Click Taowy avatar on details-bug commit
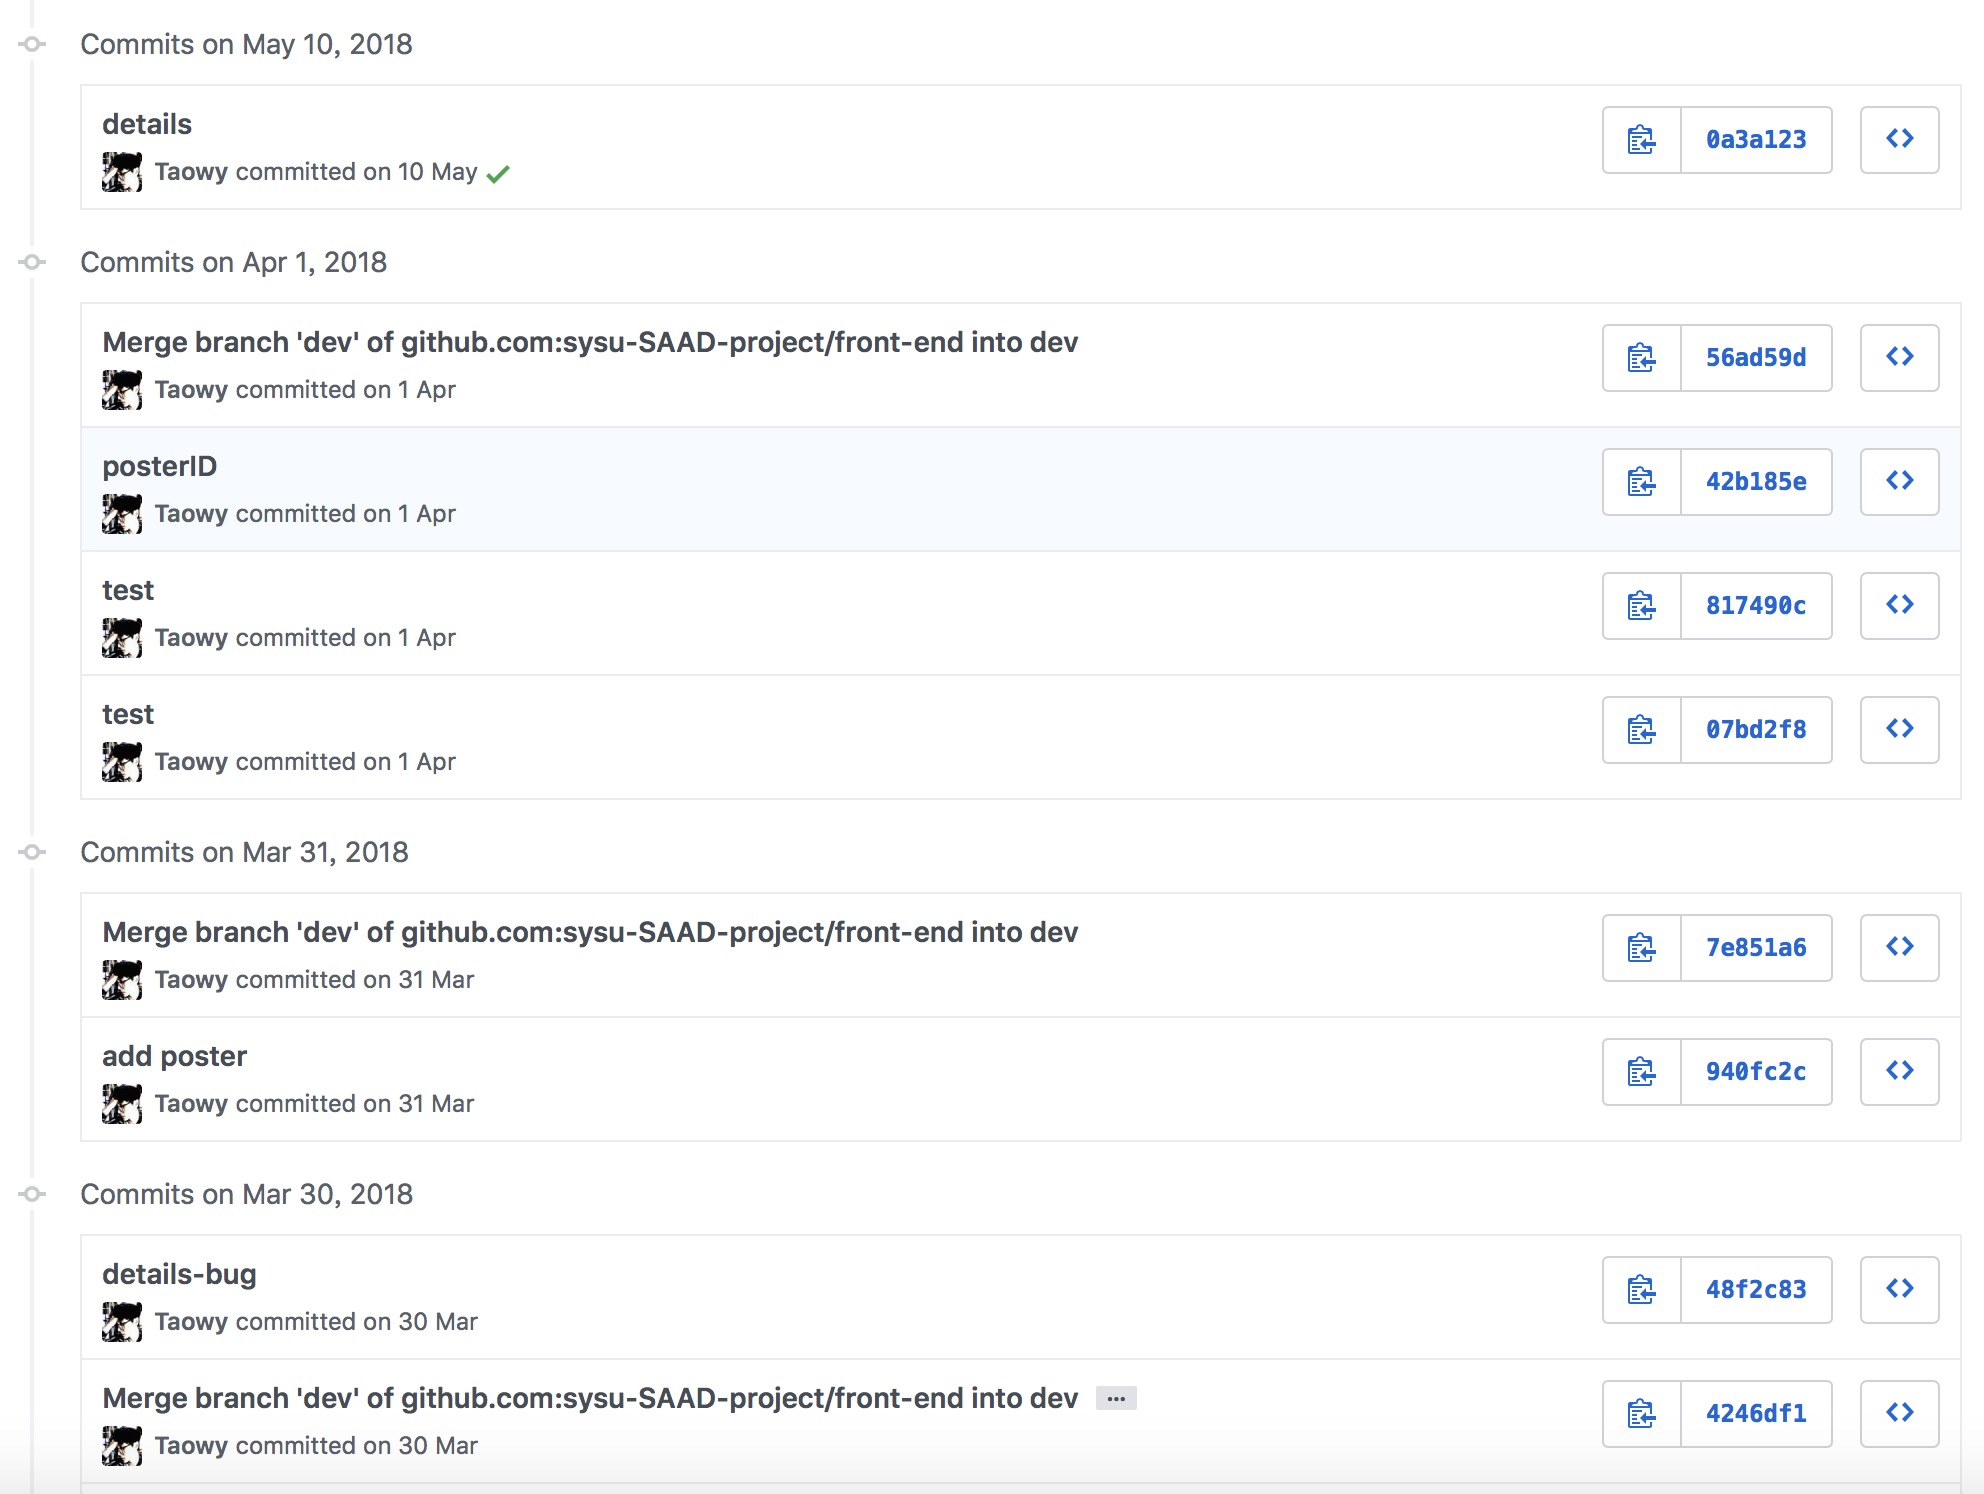 [x=122, y=1322]
